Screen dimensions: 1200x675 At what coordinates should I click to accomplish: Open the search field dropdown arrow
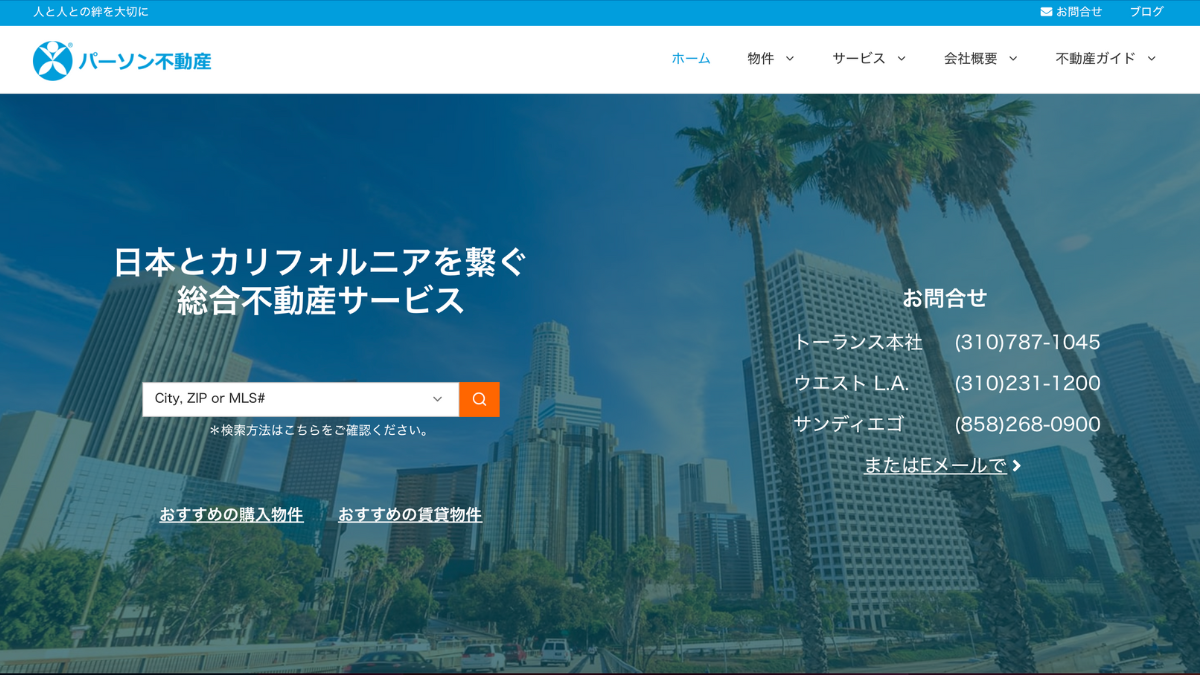pos(437,399)
